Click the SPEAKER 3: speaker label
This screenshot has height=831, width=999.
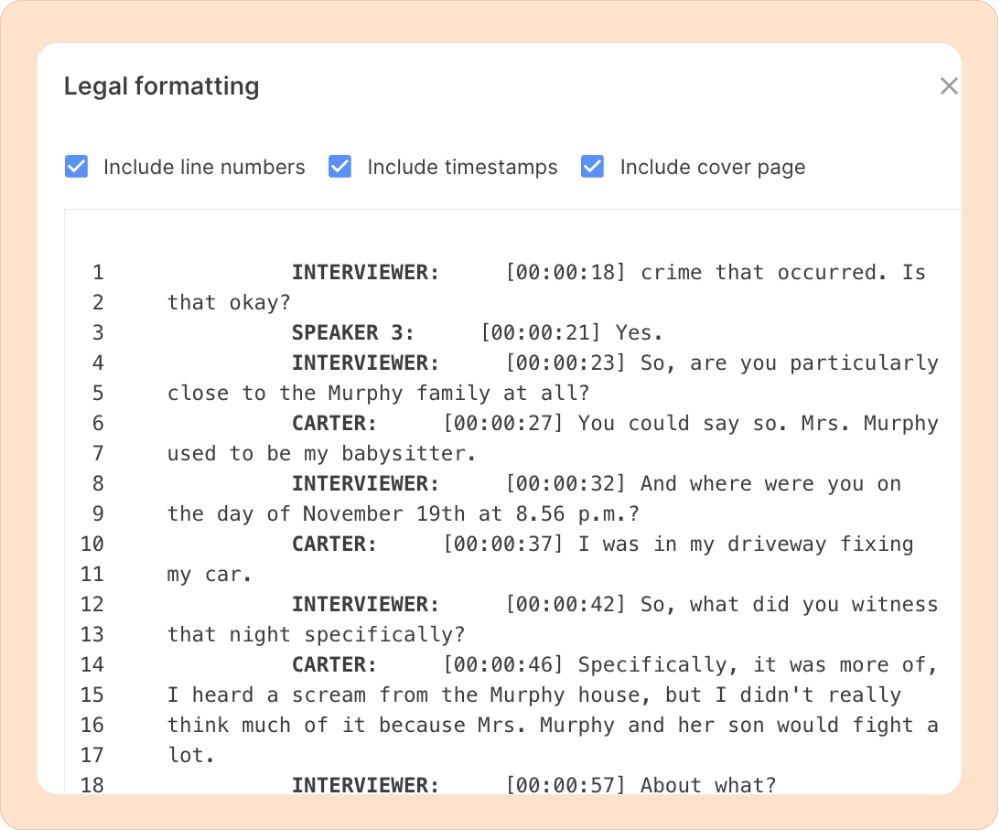353,333
